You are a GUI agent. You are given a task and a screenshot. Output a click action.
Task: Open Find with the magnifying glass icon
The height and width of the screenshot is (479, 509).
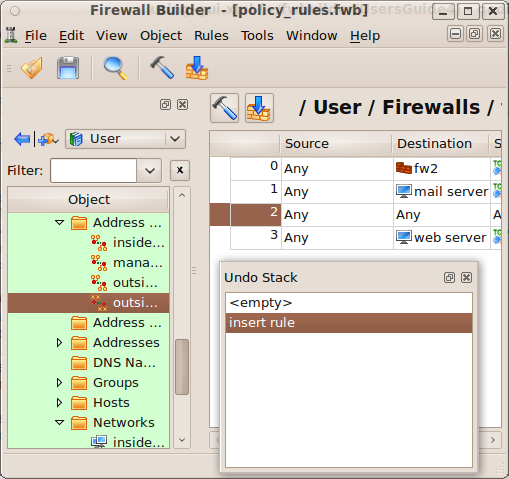[x=115, y=68]
